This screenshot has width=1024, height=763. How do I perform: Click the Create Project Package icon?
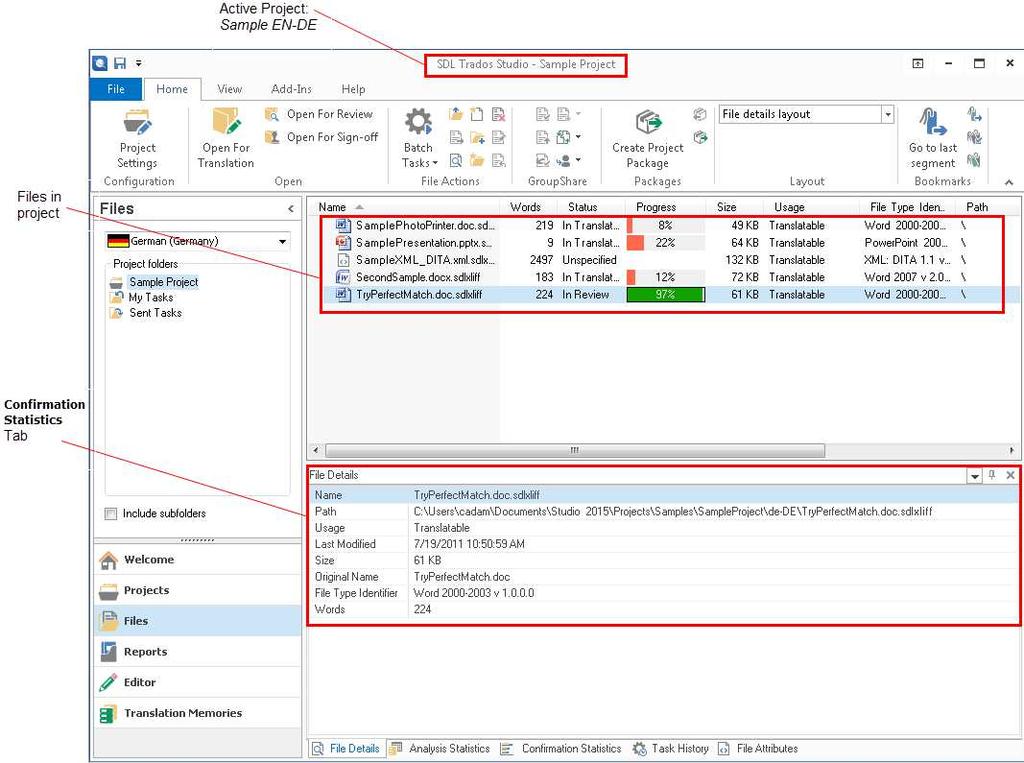tap(648, 123)
